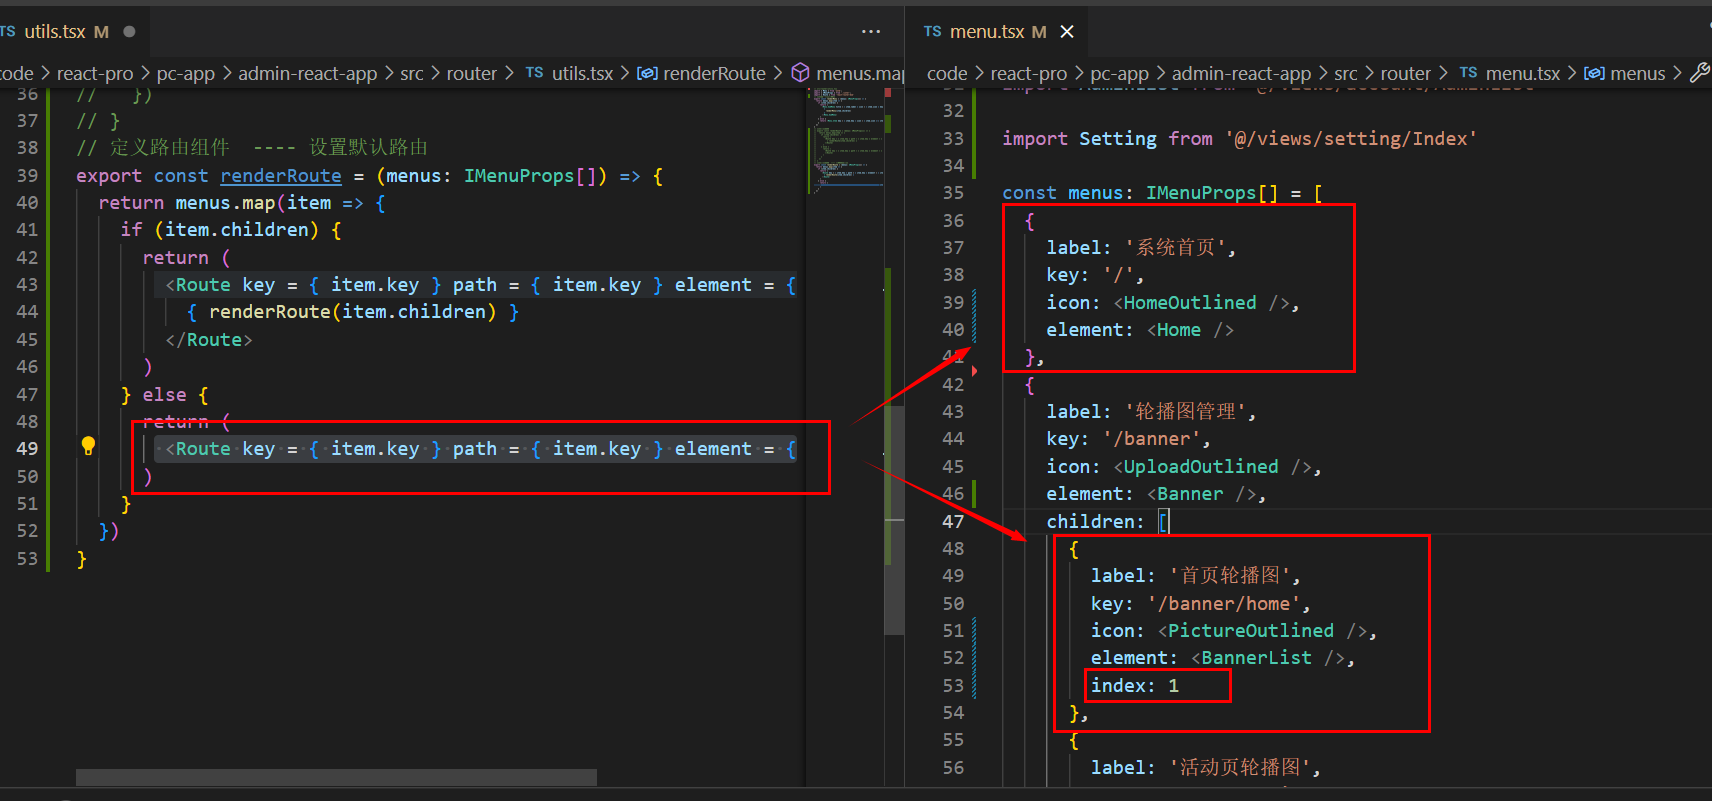Click the horizontal scrollbar under the utils.tsx editor
This screenshot has width=1712, height=801.
[336, 777]
